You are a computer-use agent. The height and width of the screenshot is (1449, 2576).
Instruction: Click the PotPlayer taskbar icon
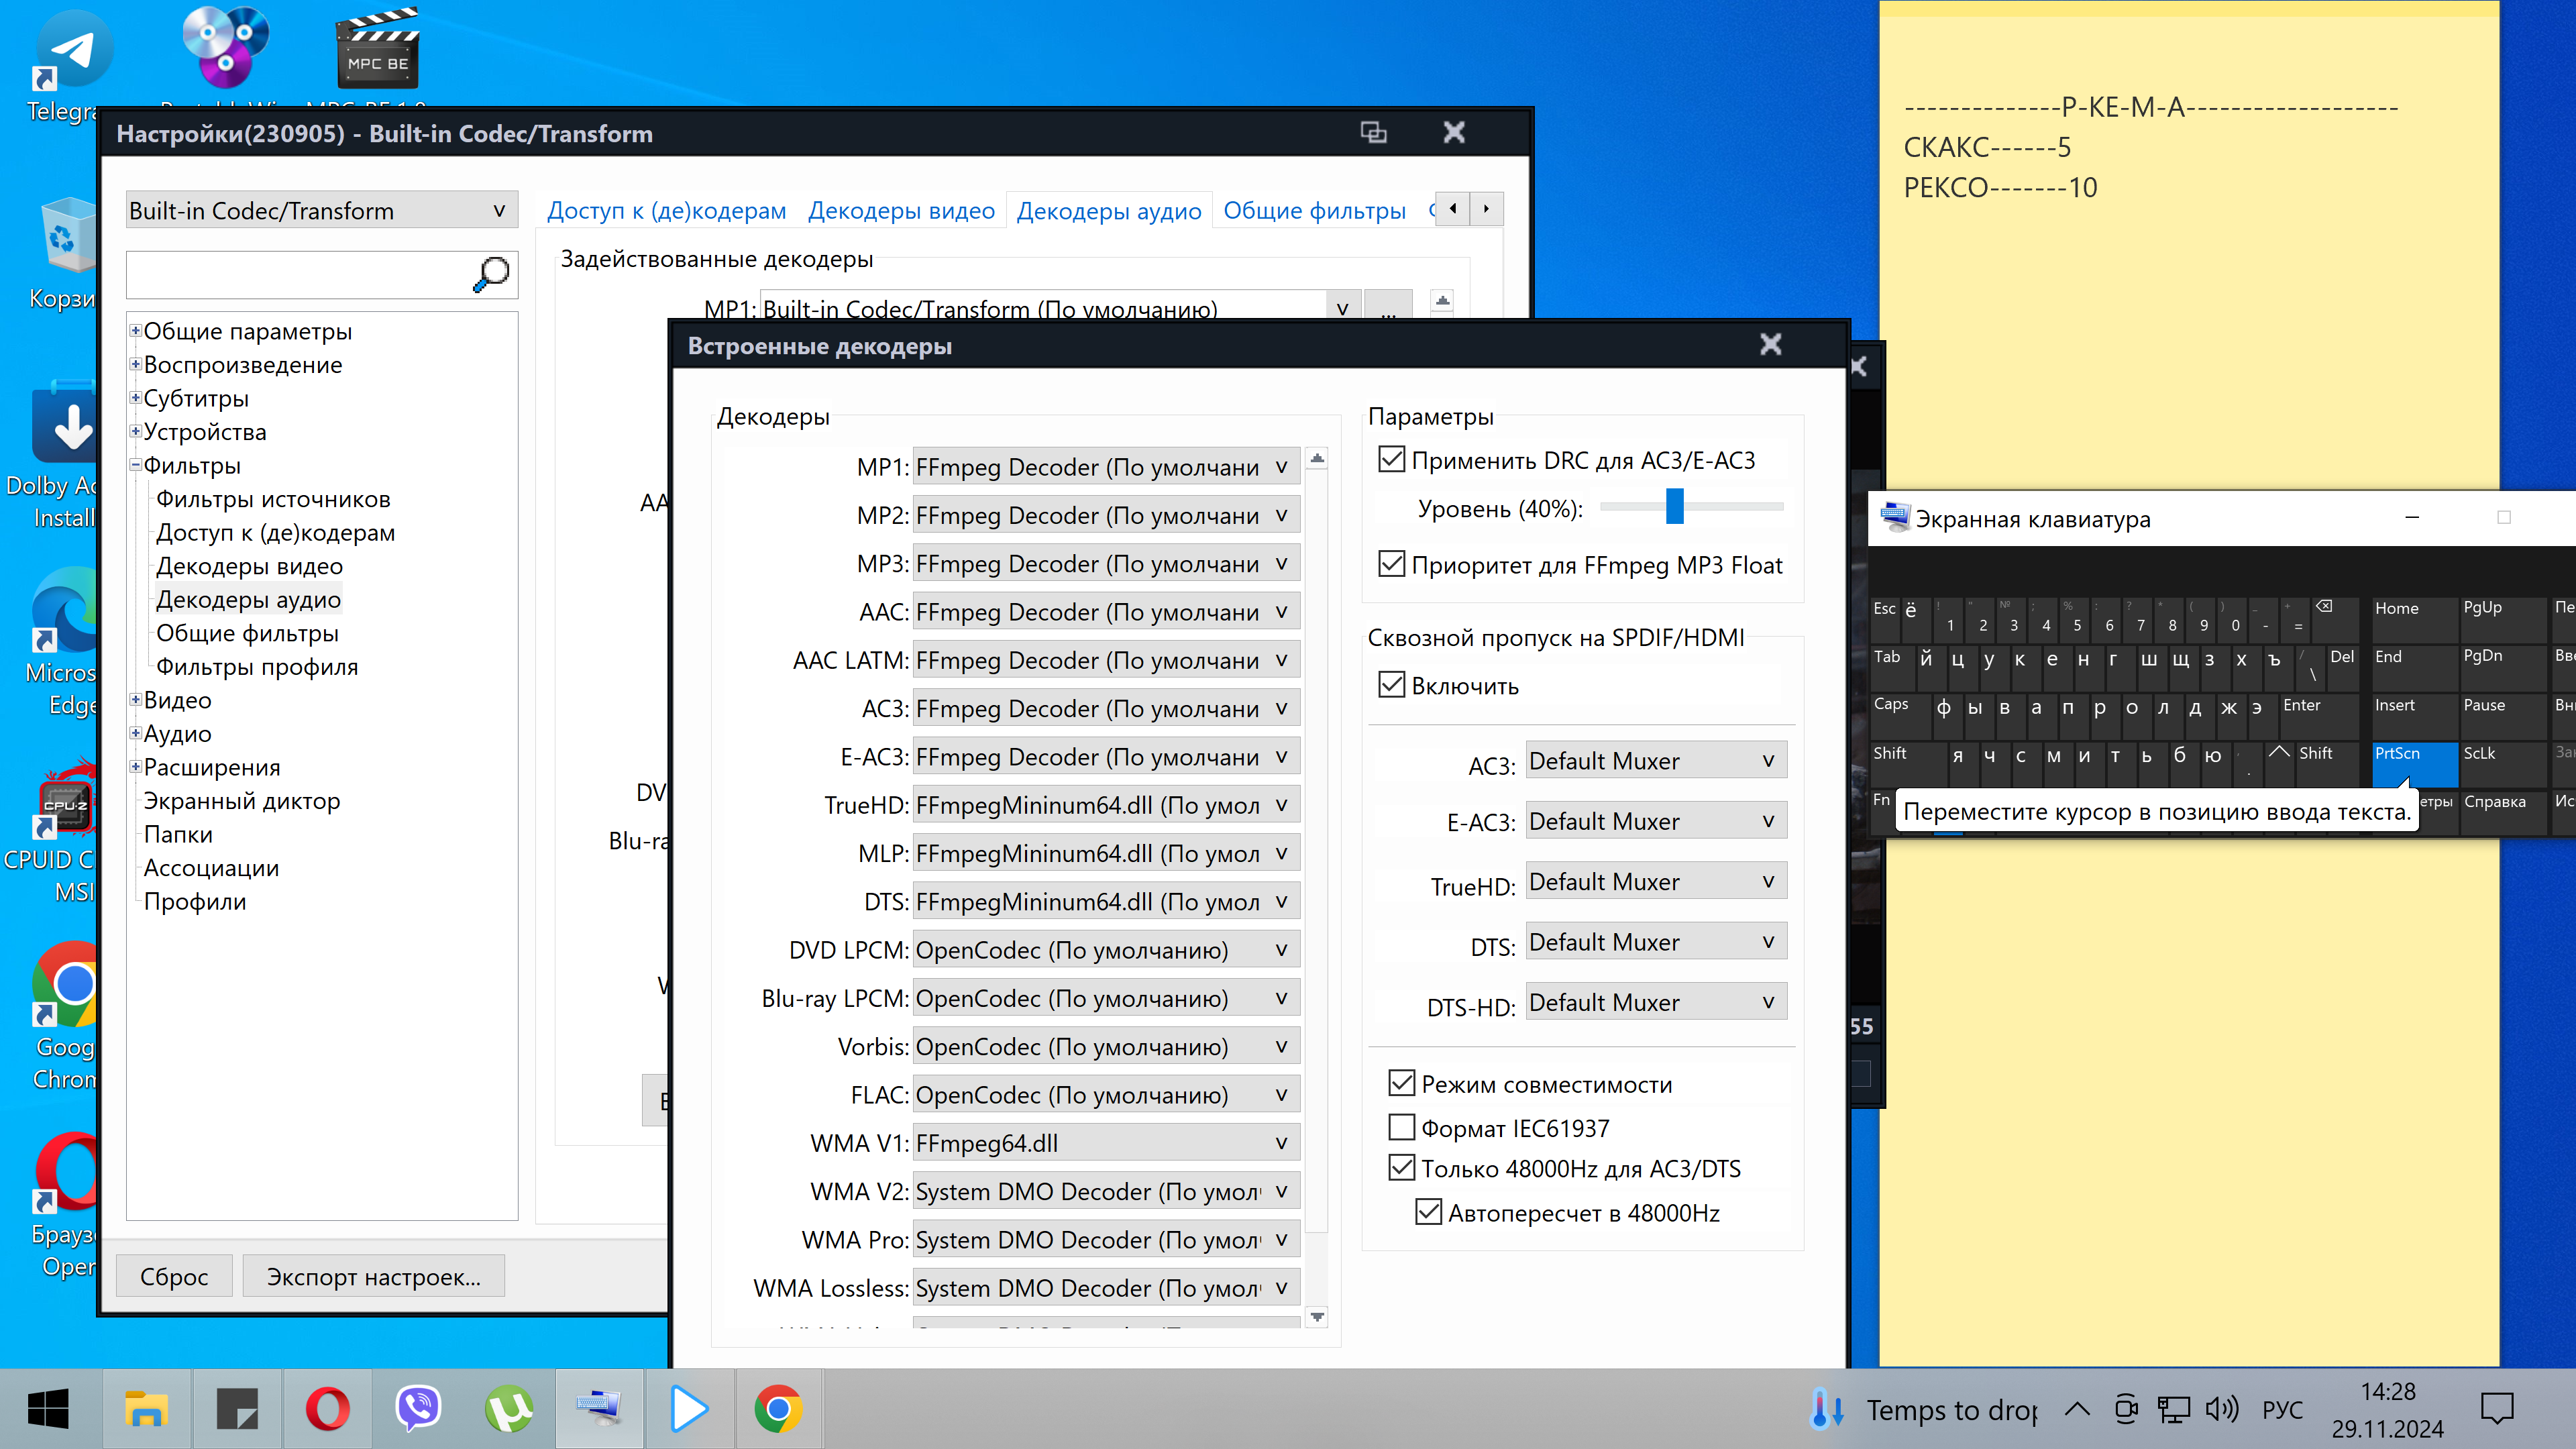688,1409
